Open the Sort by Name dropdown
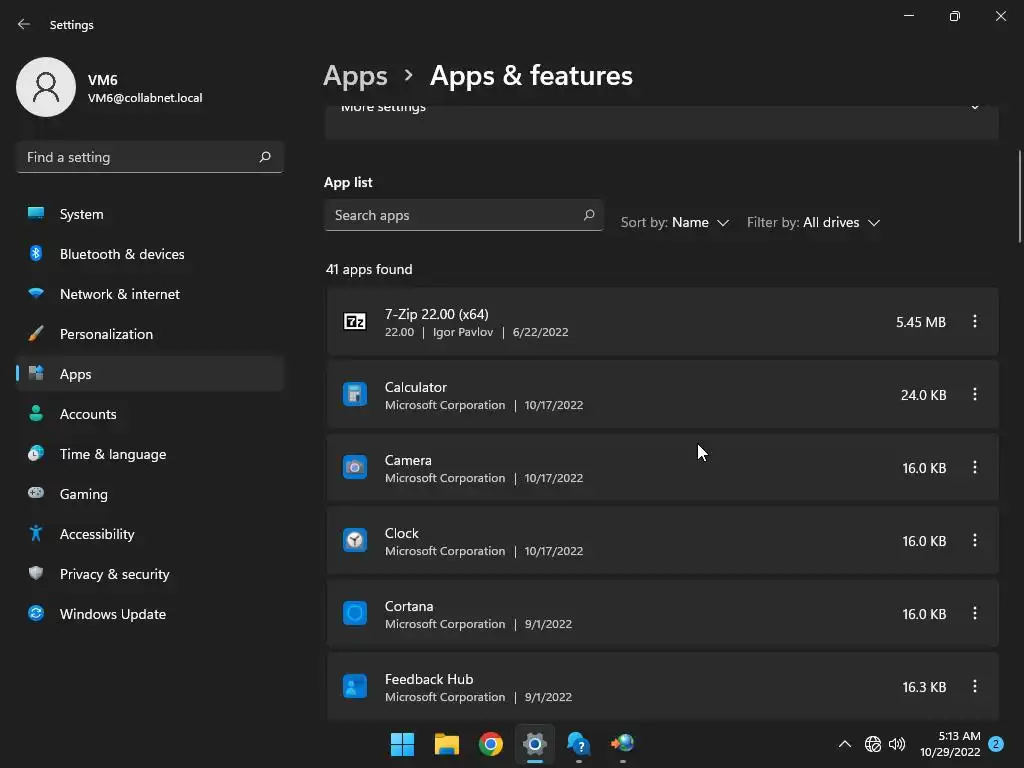The height and width of the screenshot is (768, 1024). click(675, 223)
